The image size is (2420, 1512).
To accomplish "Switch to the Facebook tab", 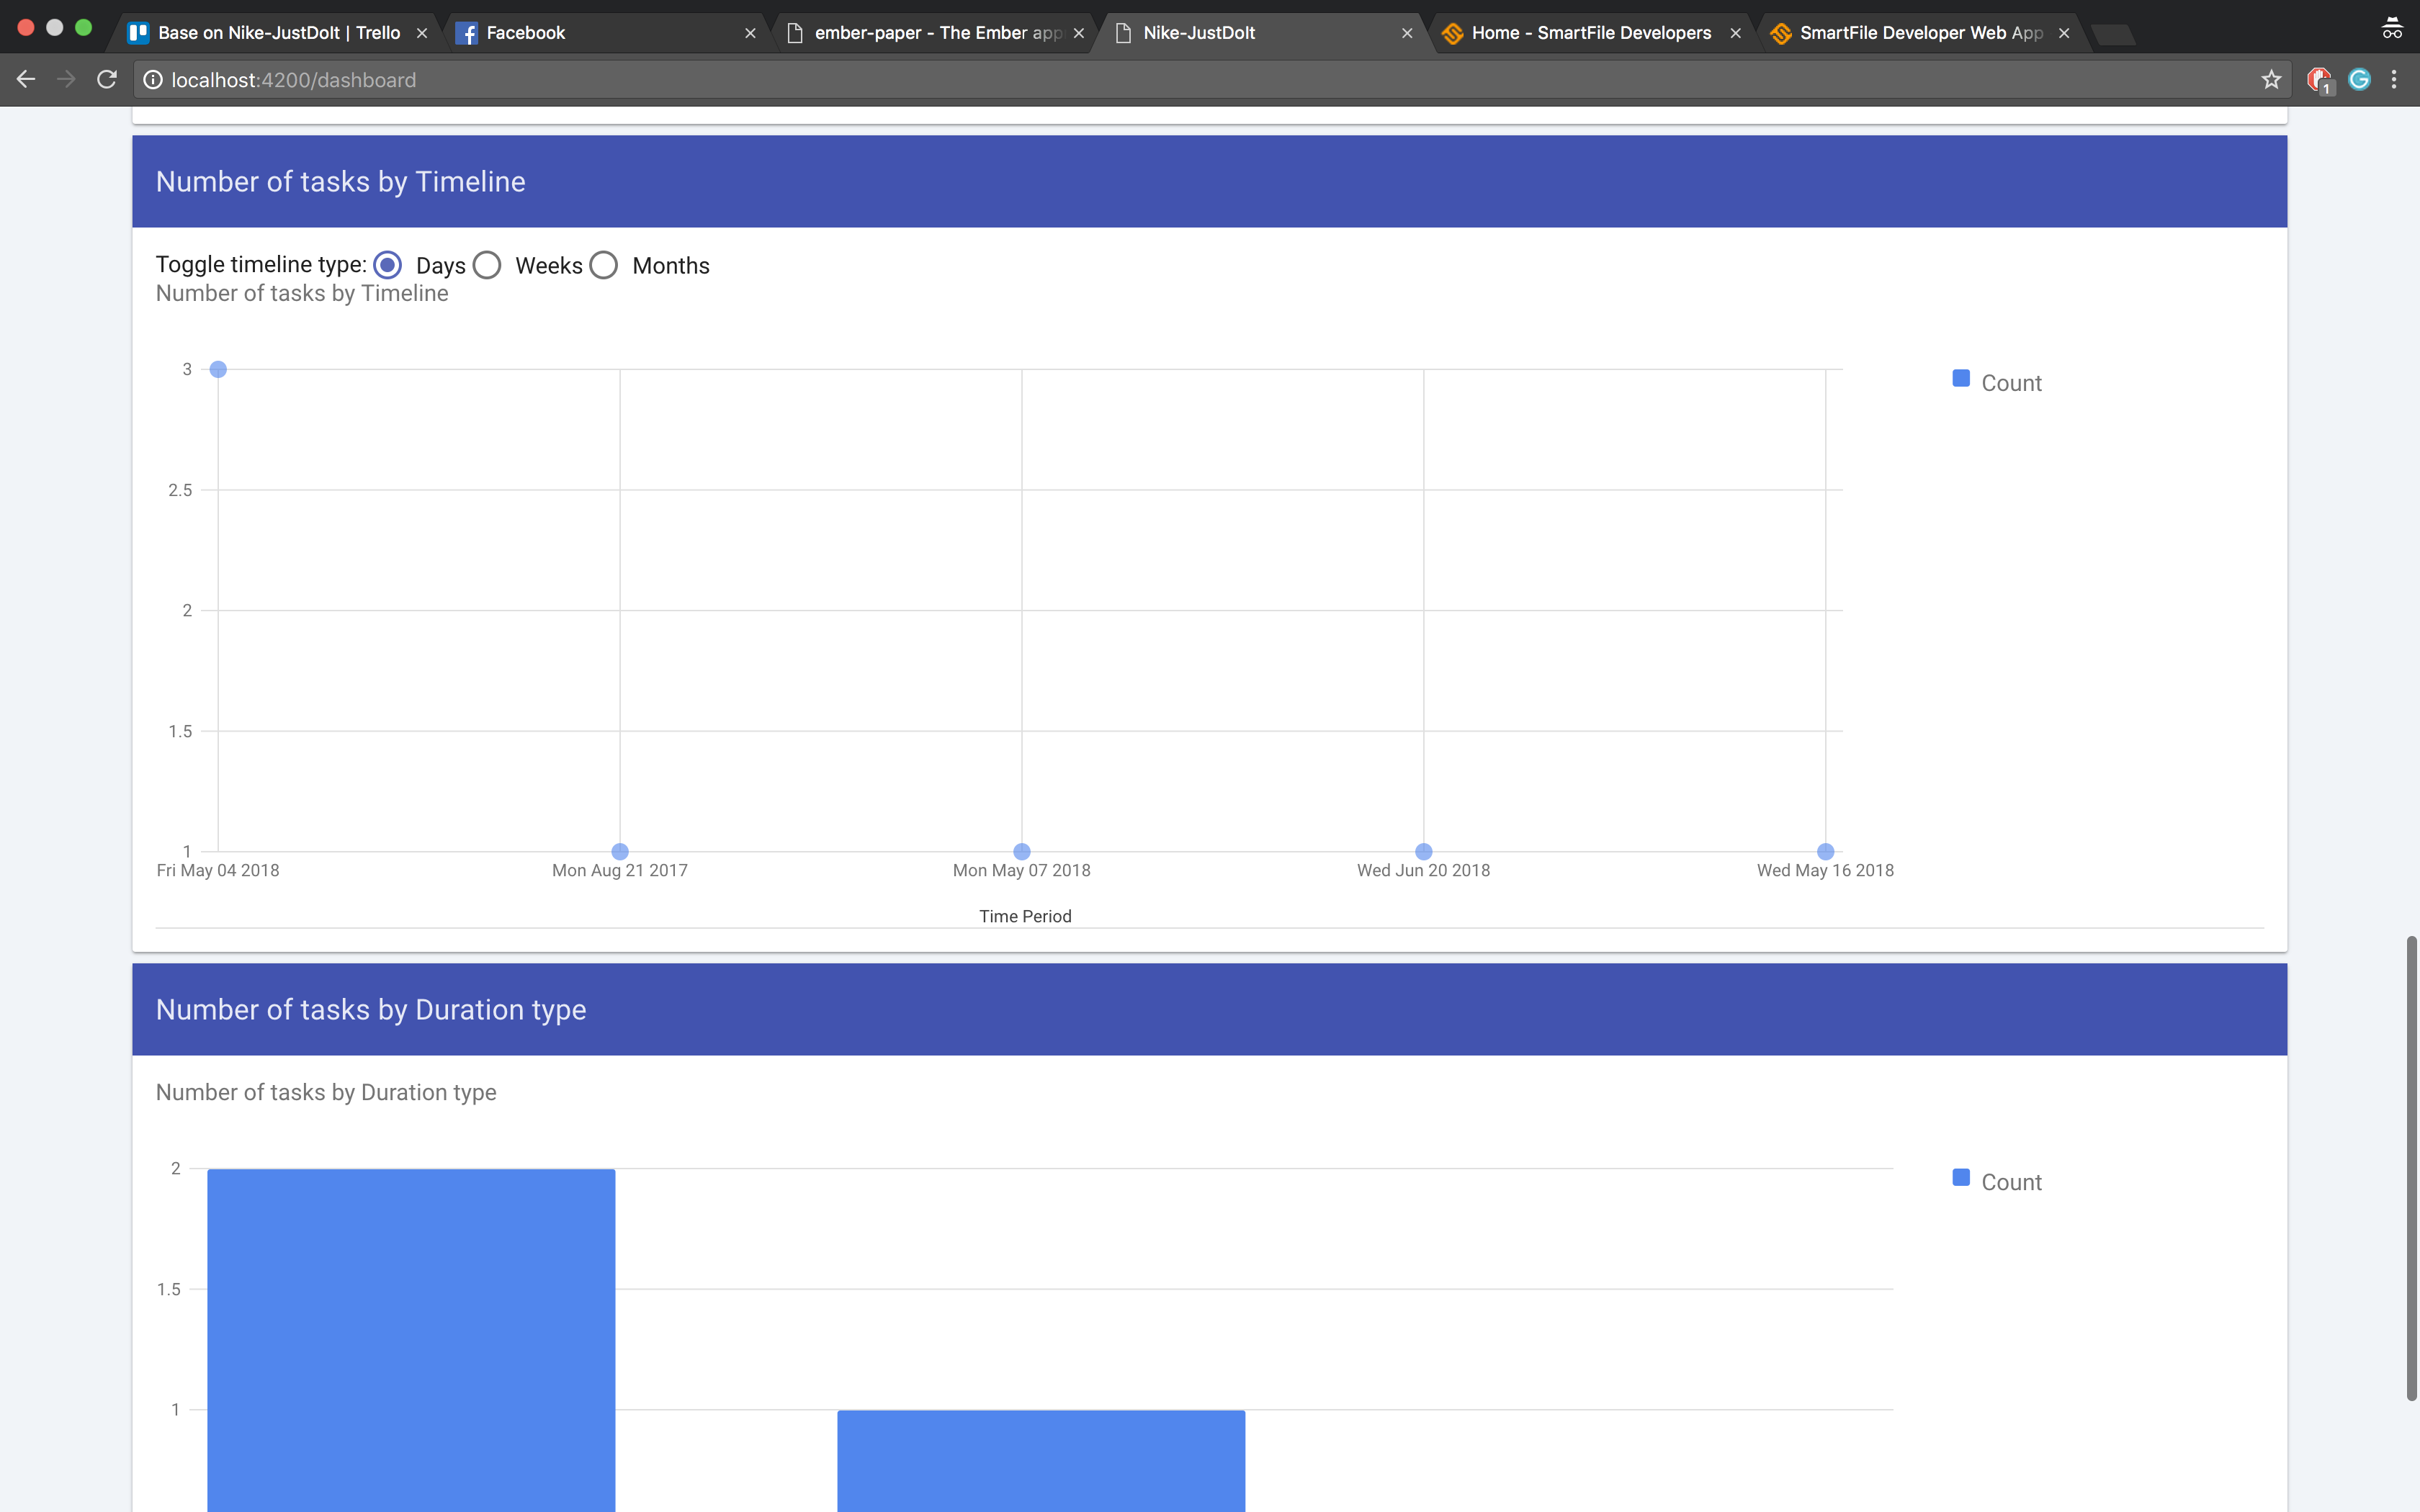I will pos(526,33).
